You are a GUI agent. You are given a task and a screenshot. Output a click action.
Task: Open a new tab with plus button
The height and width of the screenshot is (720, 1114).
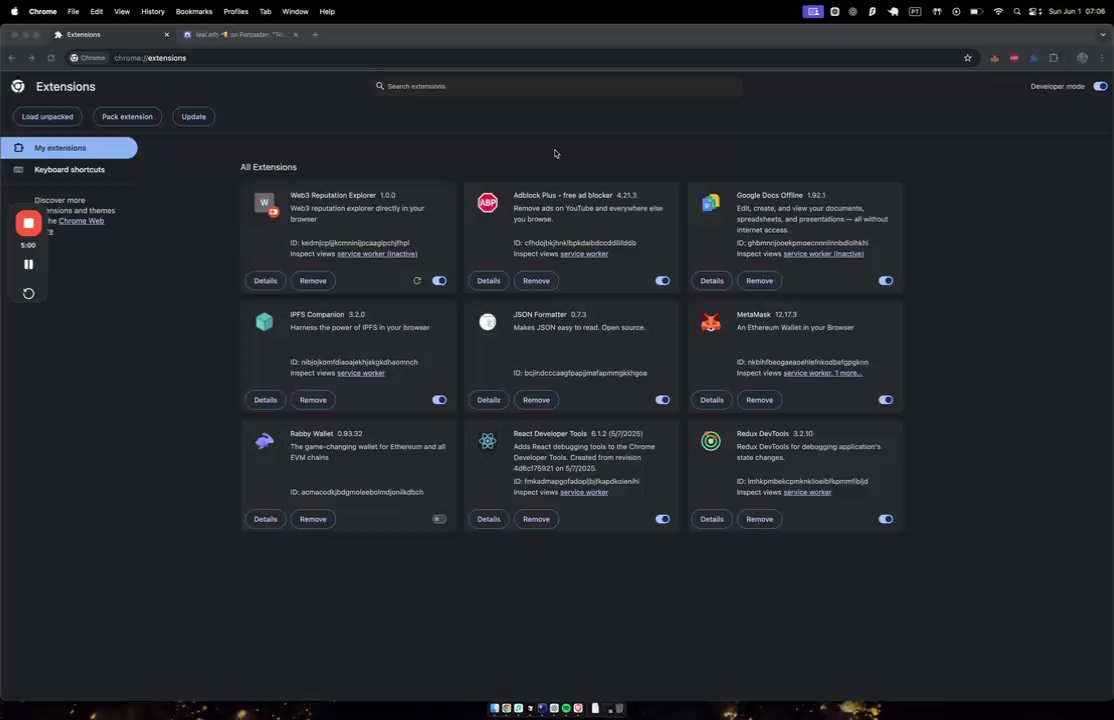(x=315, y=35)
